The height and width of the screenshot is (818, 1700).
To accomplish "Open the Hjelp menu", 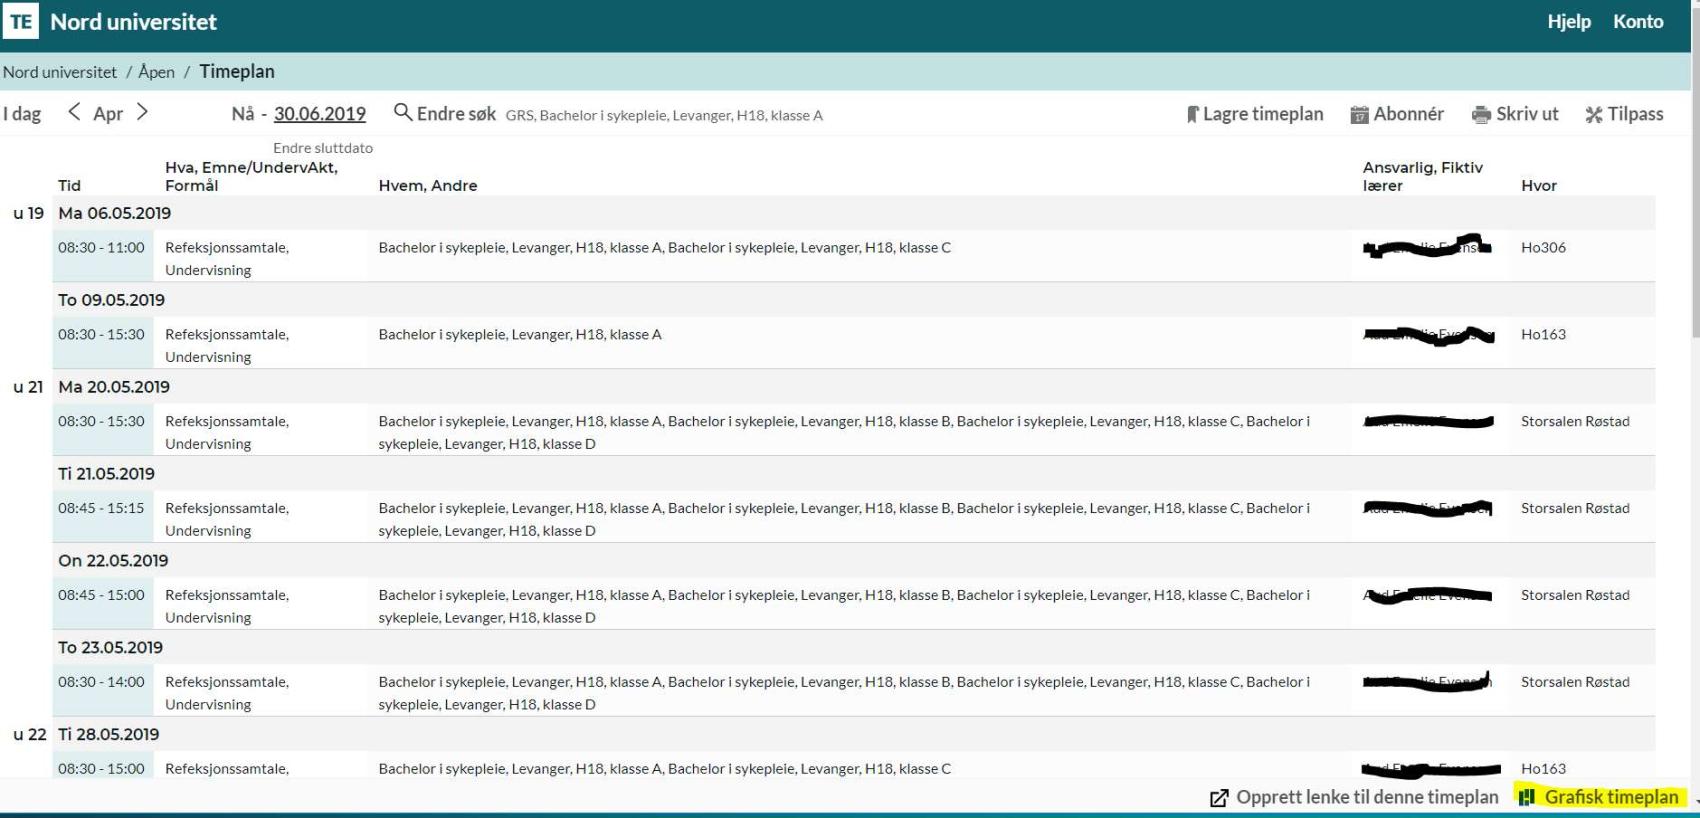I will [x=1568, y=22].
